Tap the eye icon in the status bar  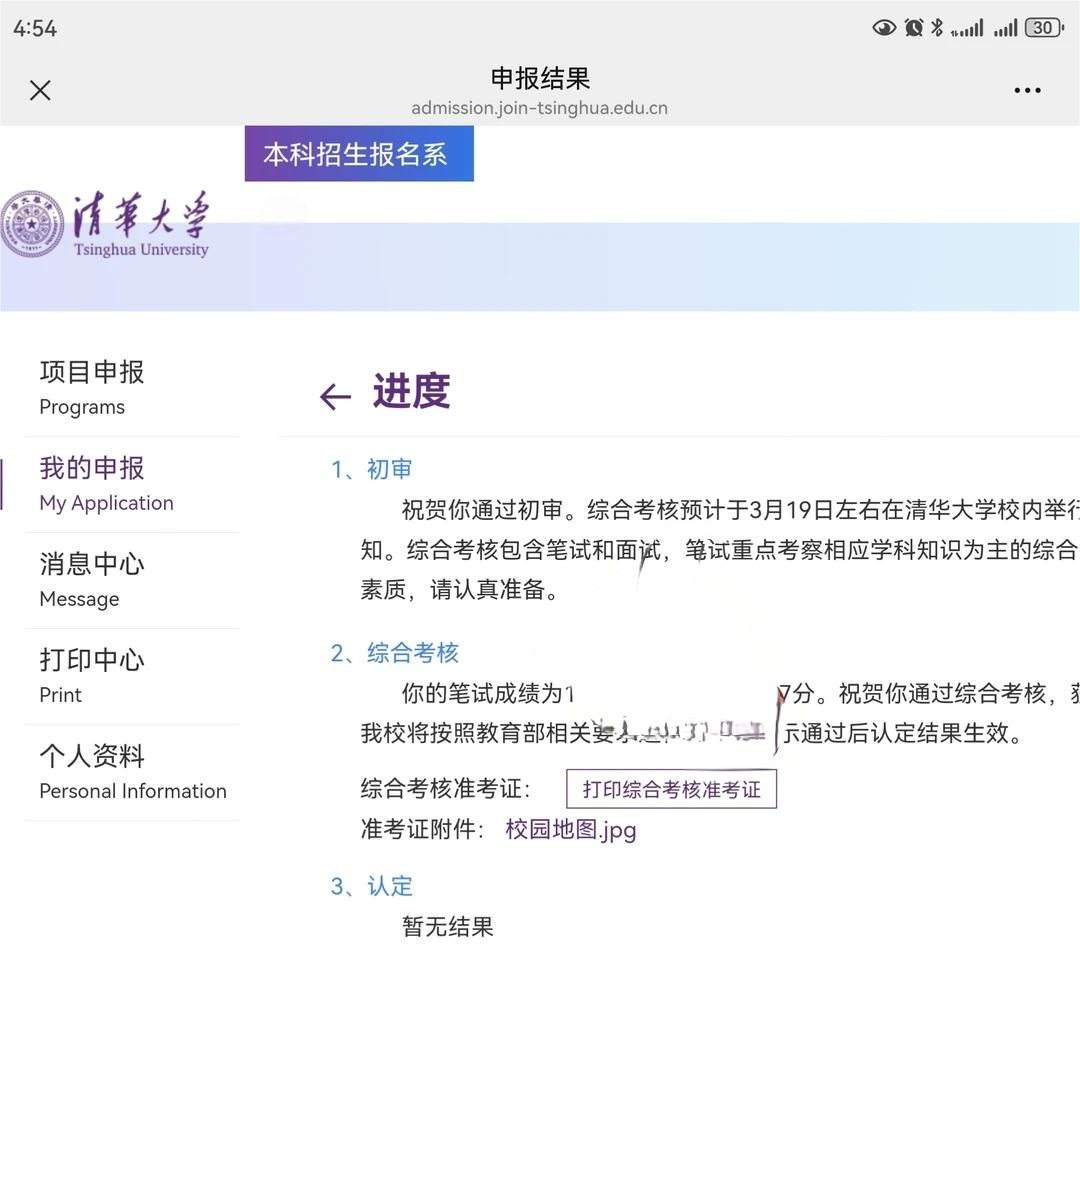pos(884,27)
